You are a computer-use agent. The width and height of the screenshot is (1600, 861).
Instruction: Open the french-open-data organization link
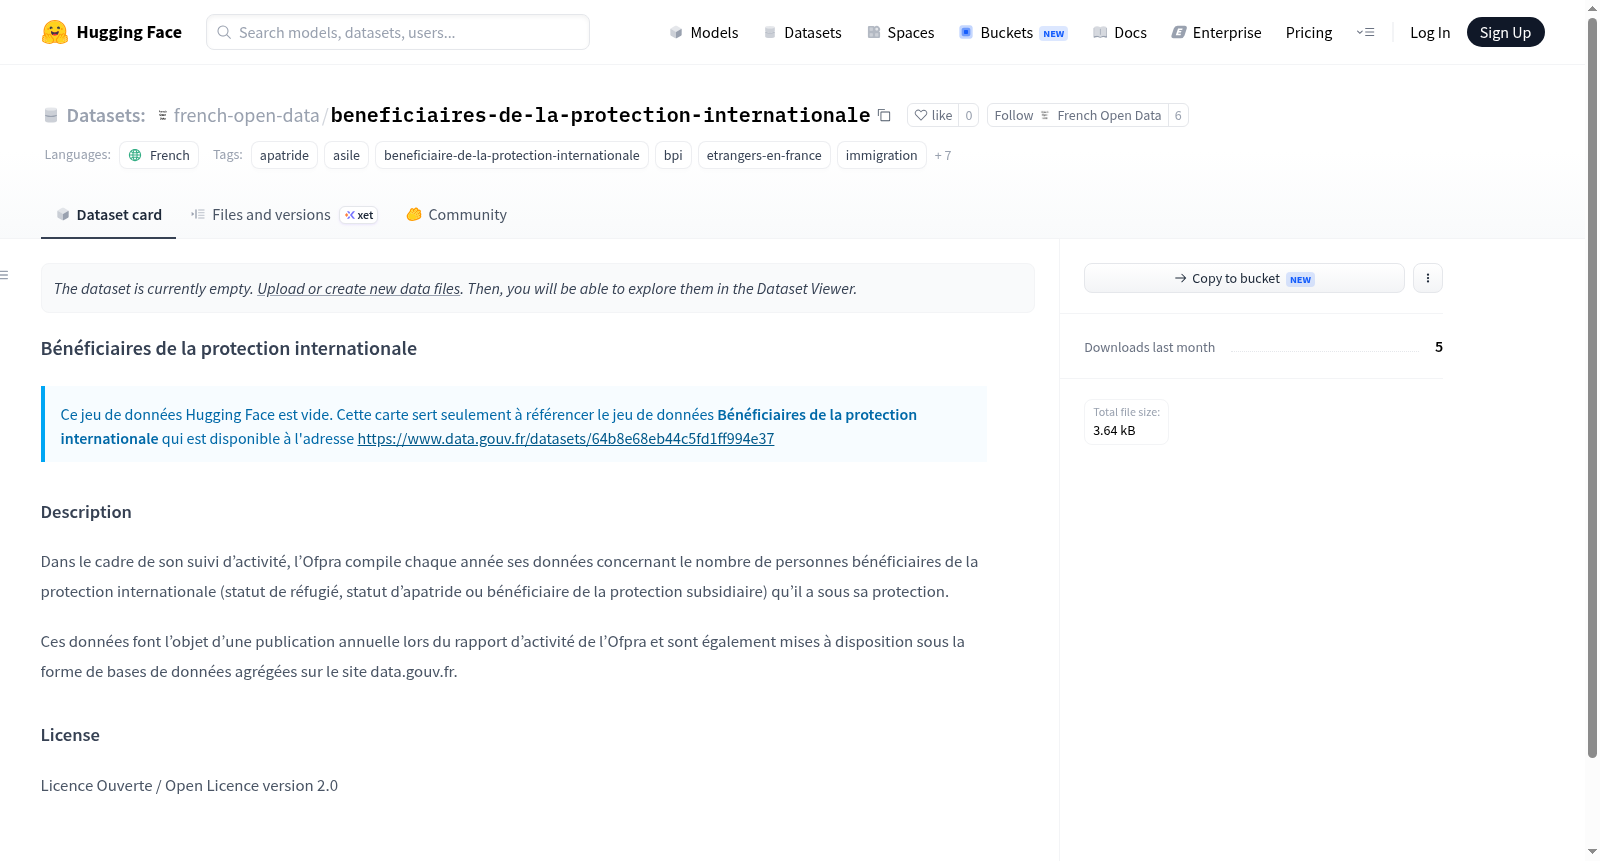pos(246,116)
